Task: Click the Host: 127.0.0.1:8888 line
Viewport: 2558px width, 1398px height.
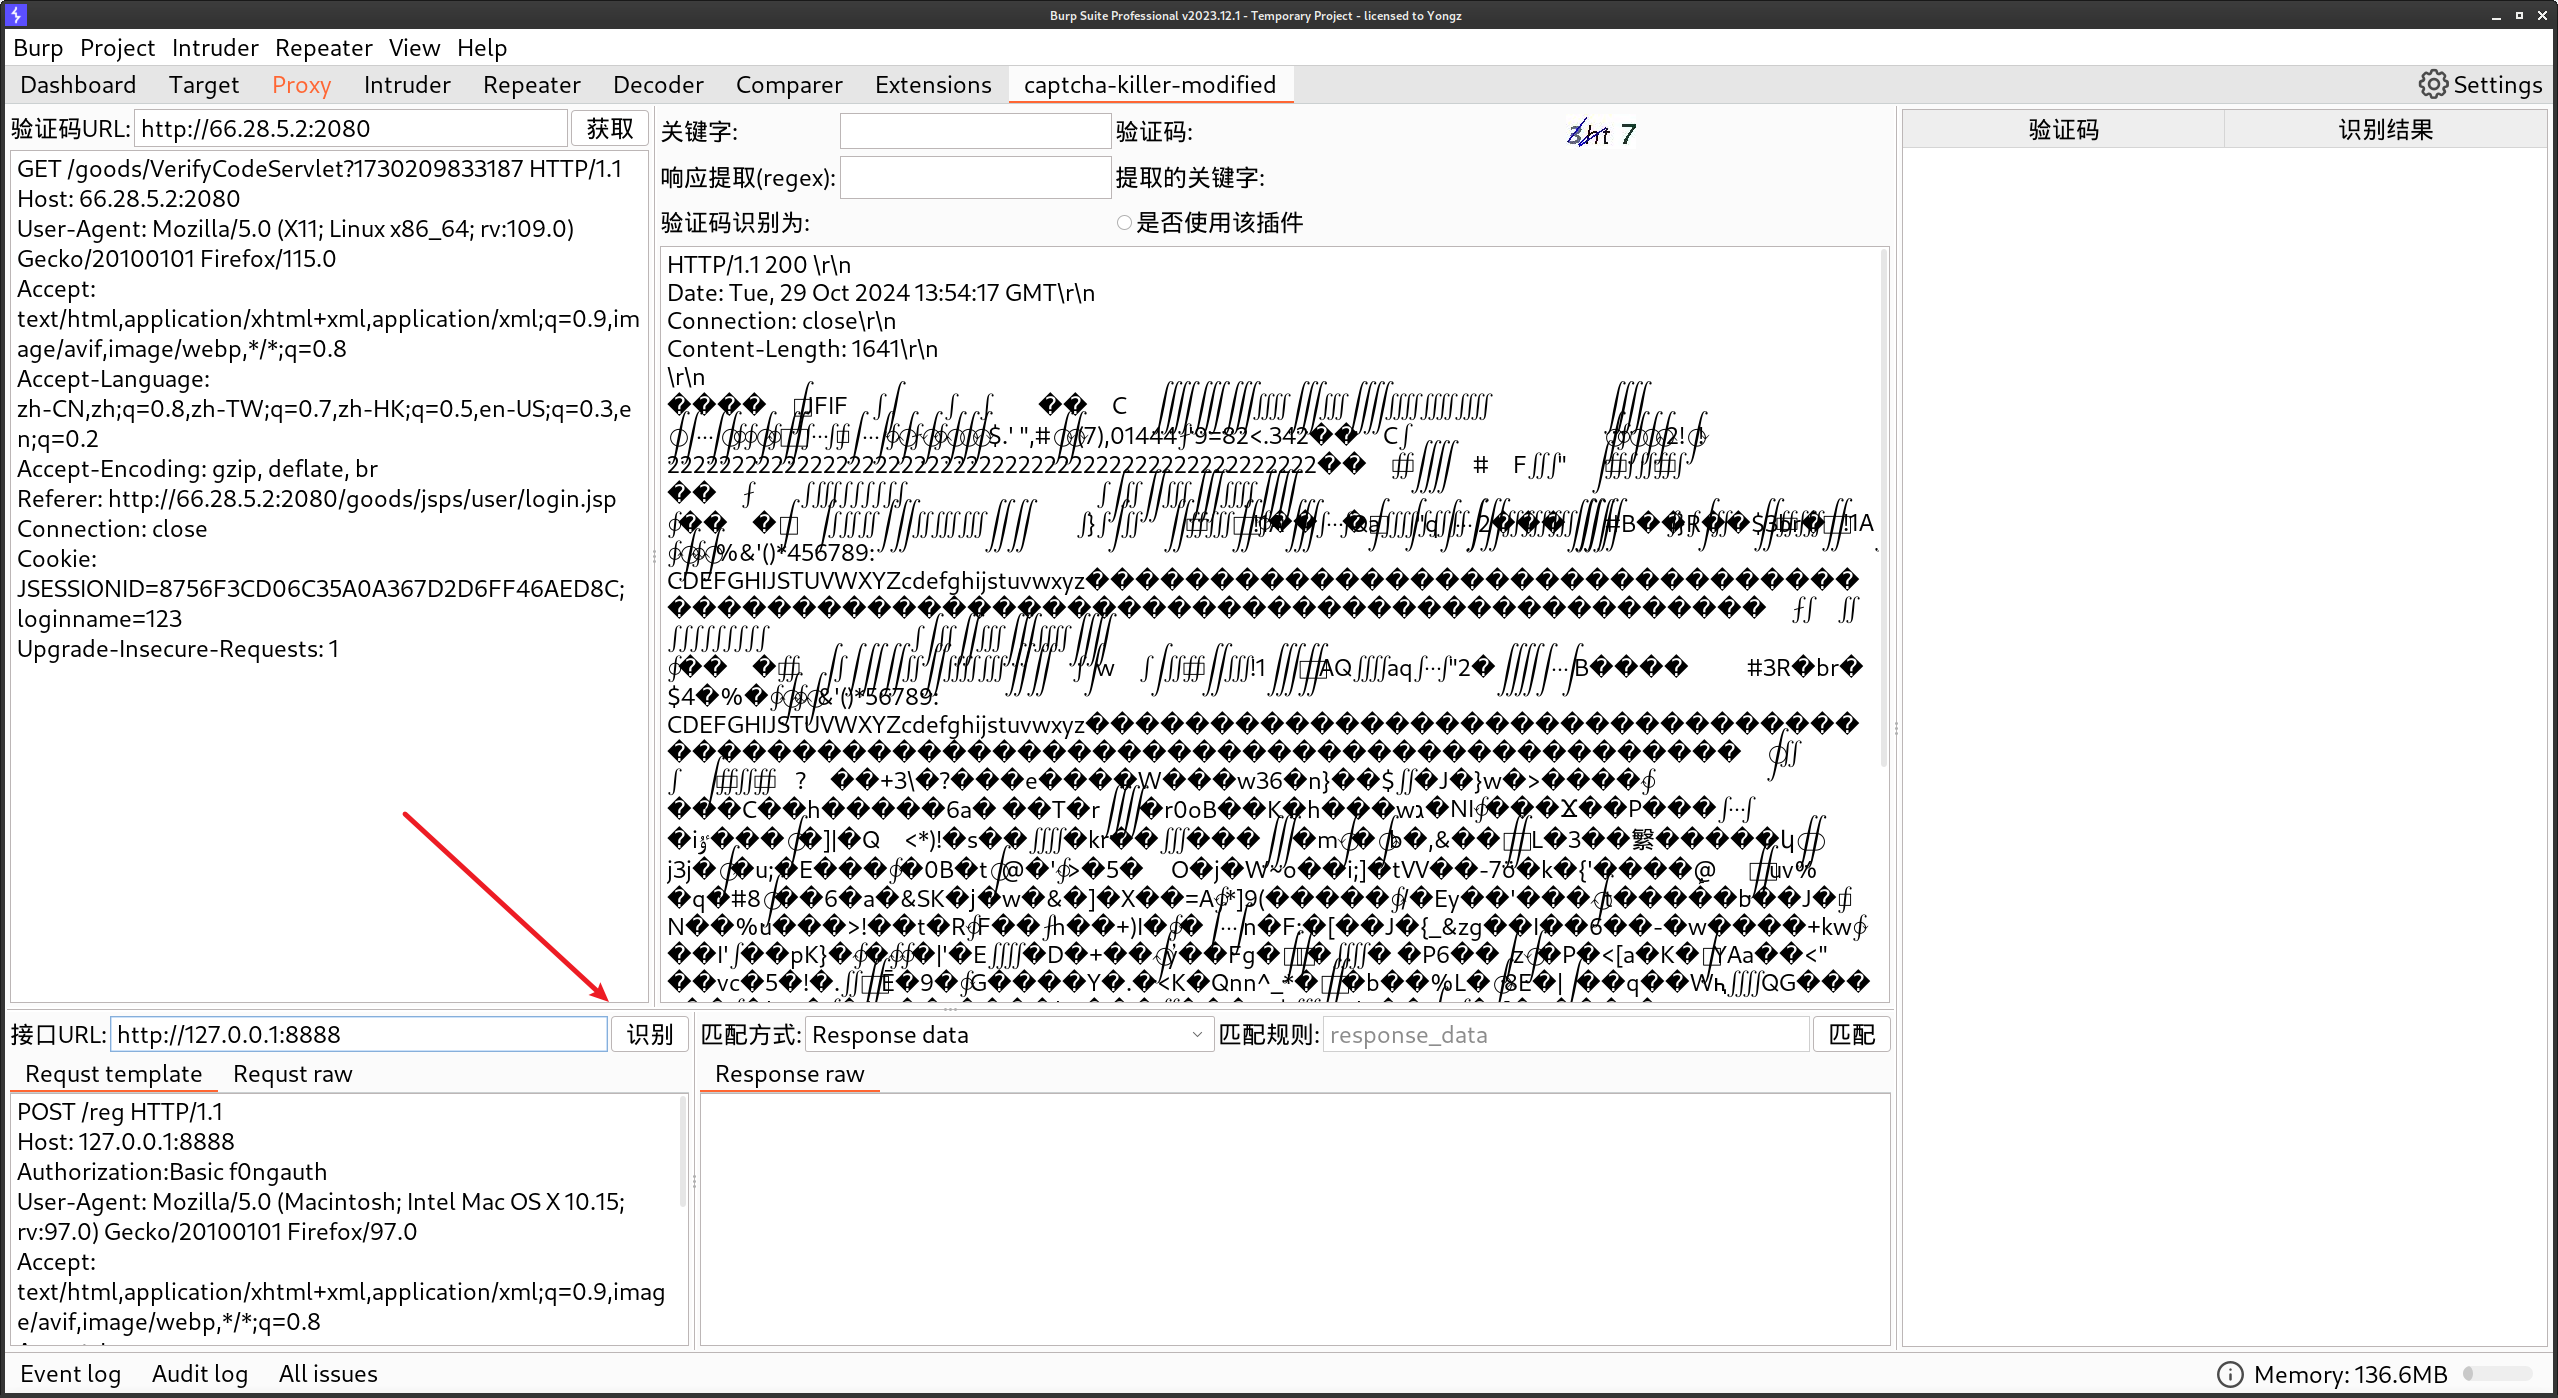Action: click(126, 1142)
